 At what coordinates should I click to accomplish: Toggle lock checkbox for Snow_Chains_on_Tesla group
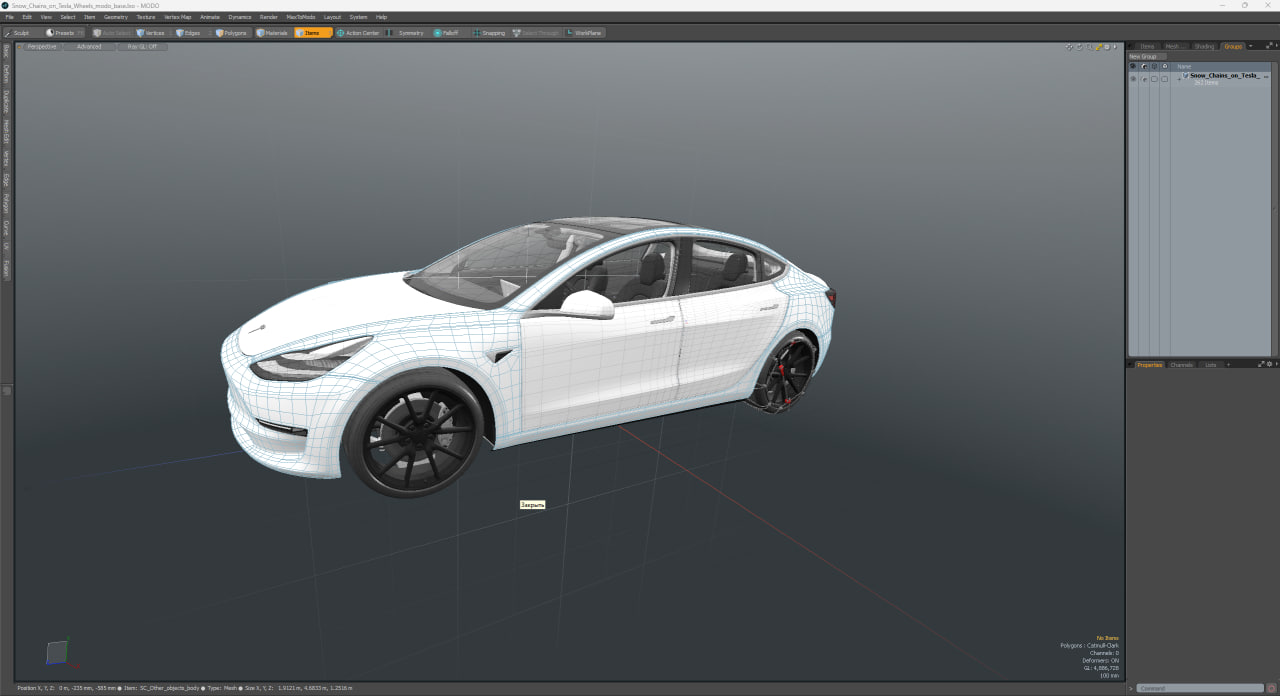tap(1164, 78)
